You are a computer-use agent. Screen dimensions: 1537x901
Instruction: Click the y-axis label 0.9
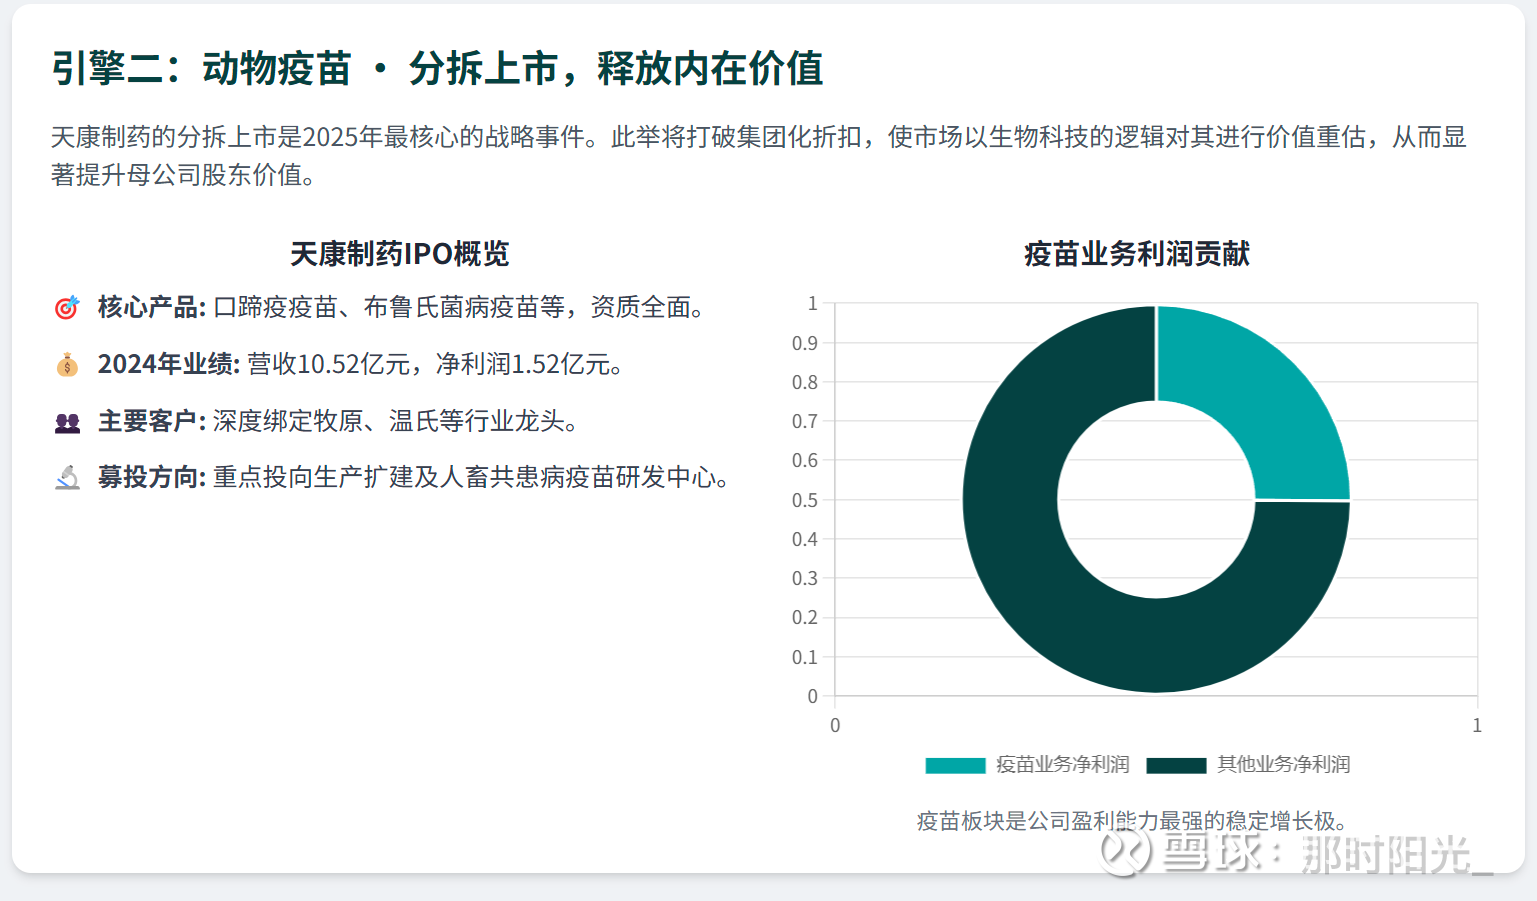tap(805, 343)
